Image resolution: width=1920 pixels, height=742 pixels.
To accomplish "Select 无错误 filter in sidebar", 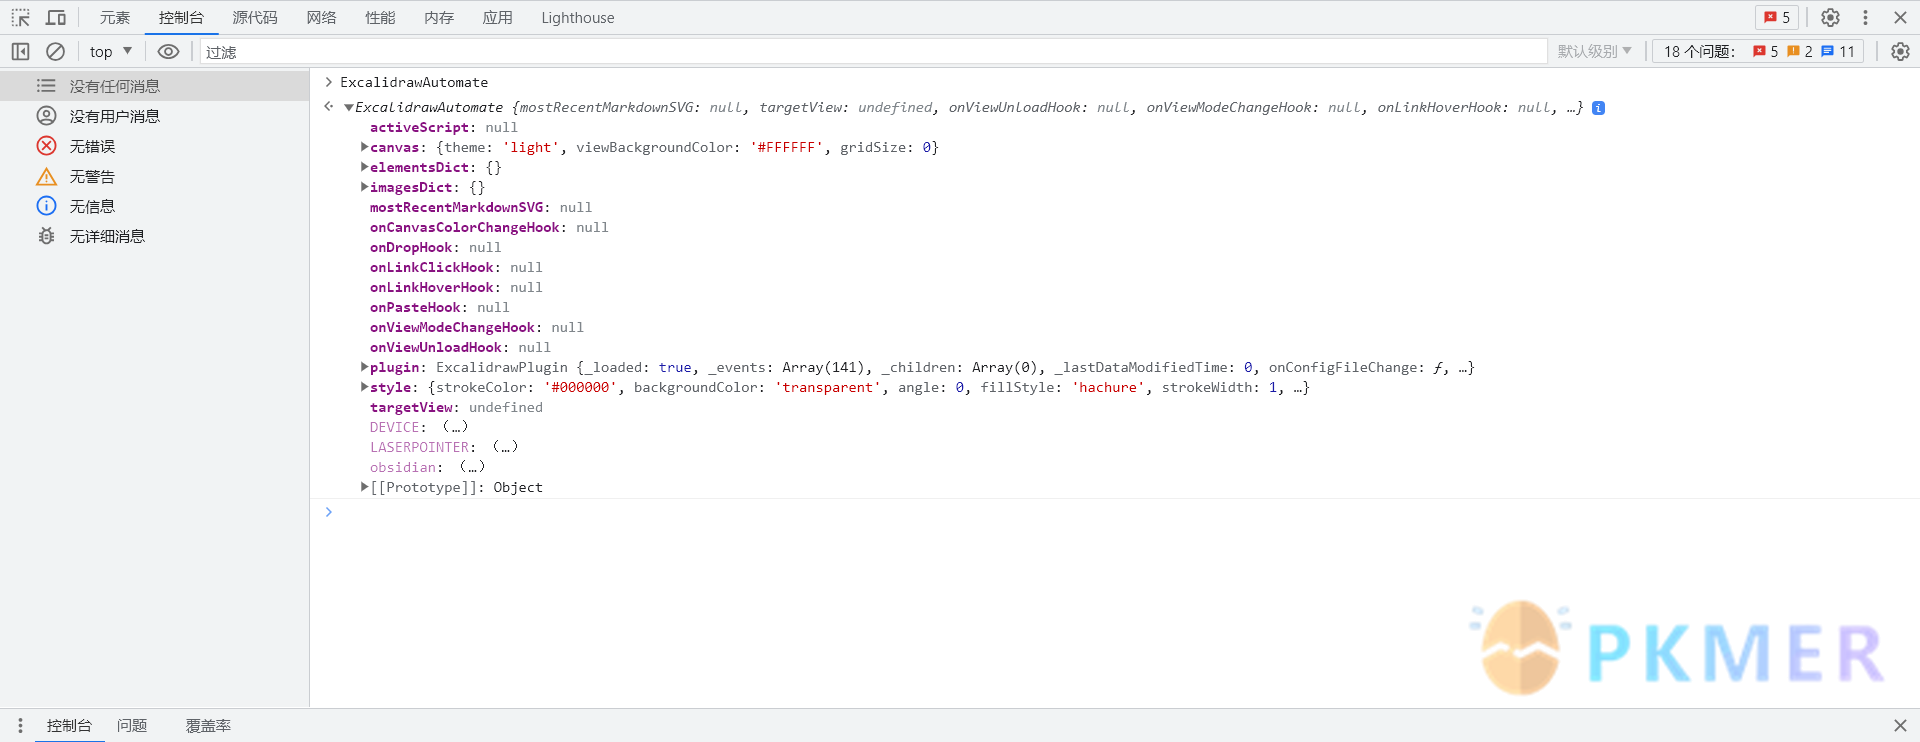I will click(x=92, y=147).
